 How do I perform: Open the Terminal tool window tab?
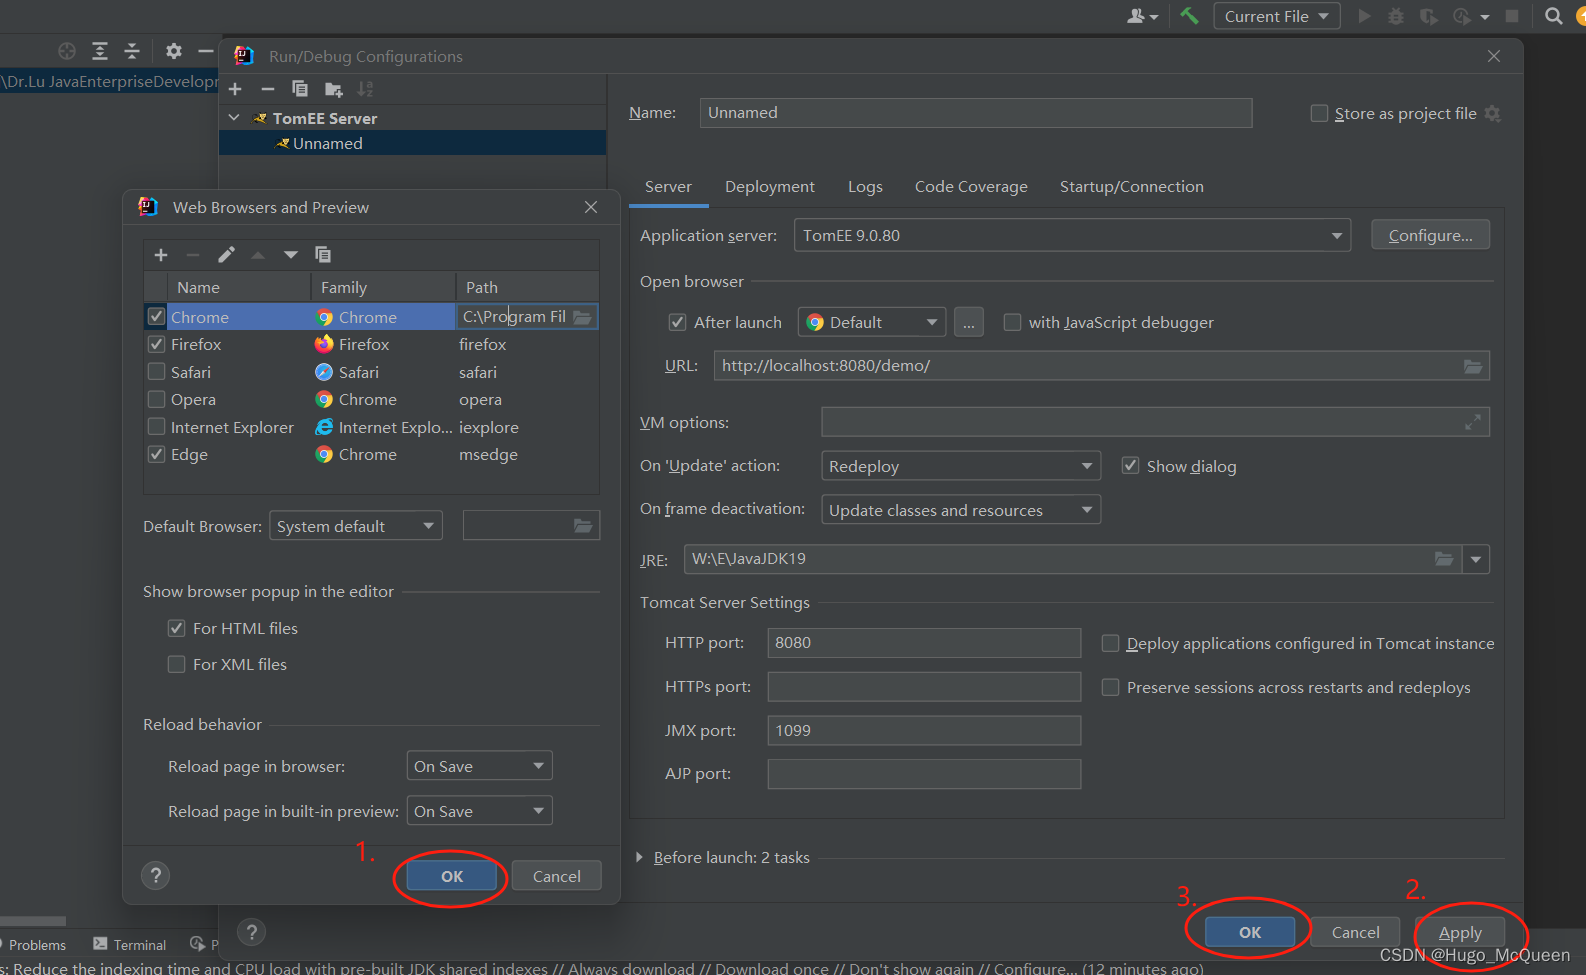pos(129,944)
